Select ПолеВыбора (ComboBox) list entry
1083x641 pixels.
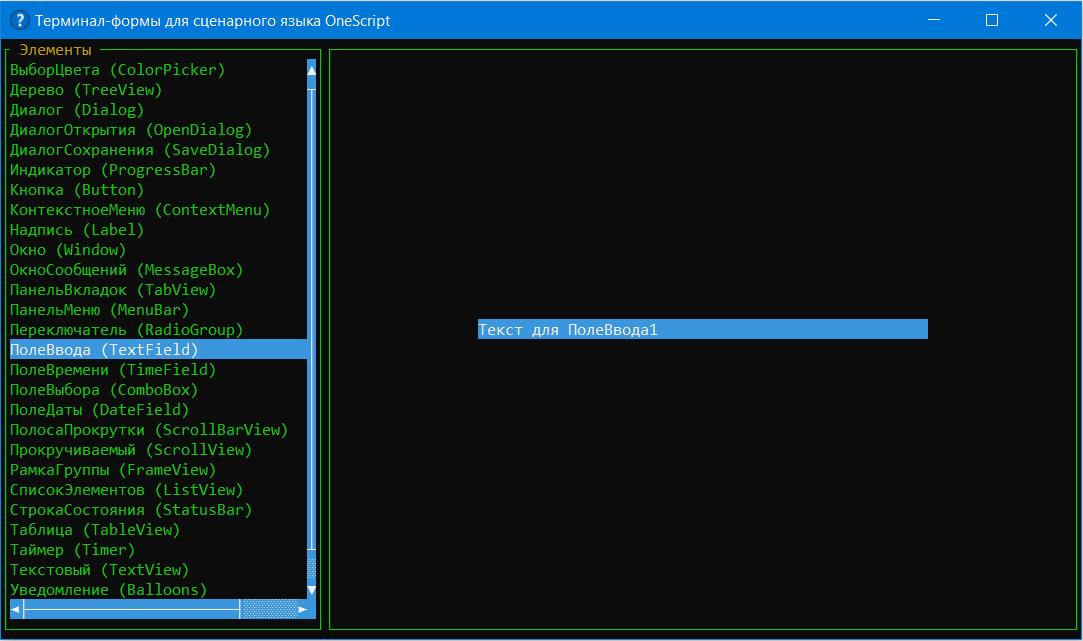(104, 390)
